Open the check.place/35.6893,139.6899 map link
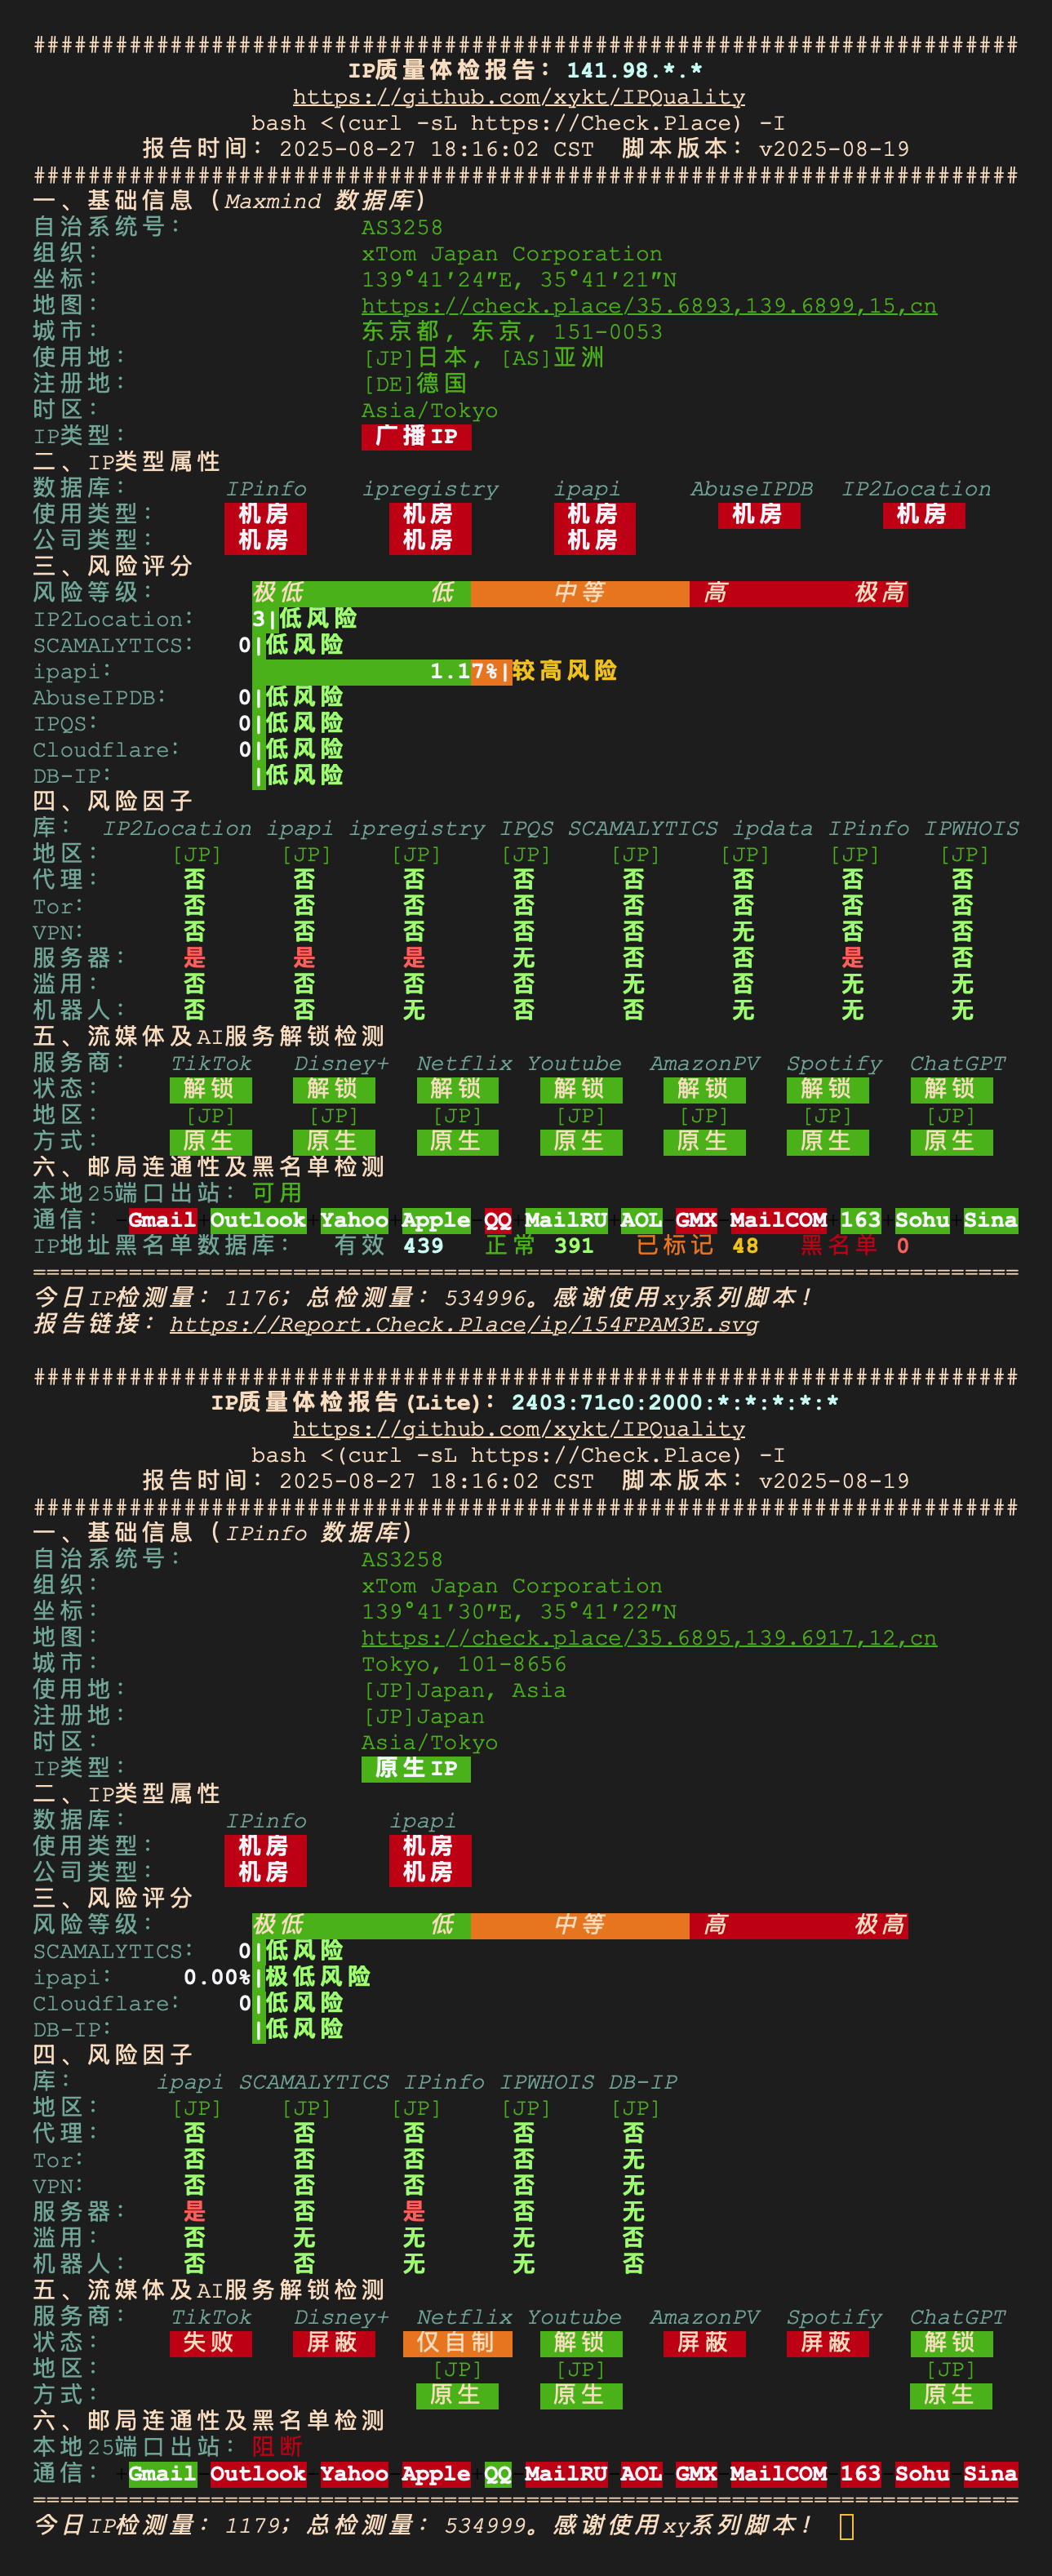 648,306
